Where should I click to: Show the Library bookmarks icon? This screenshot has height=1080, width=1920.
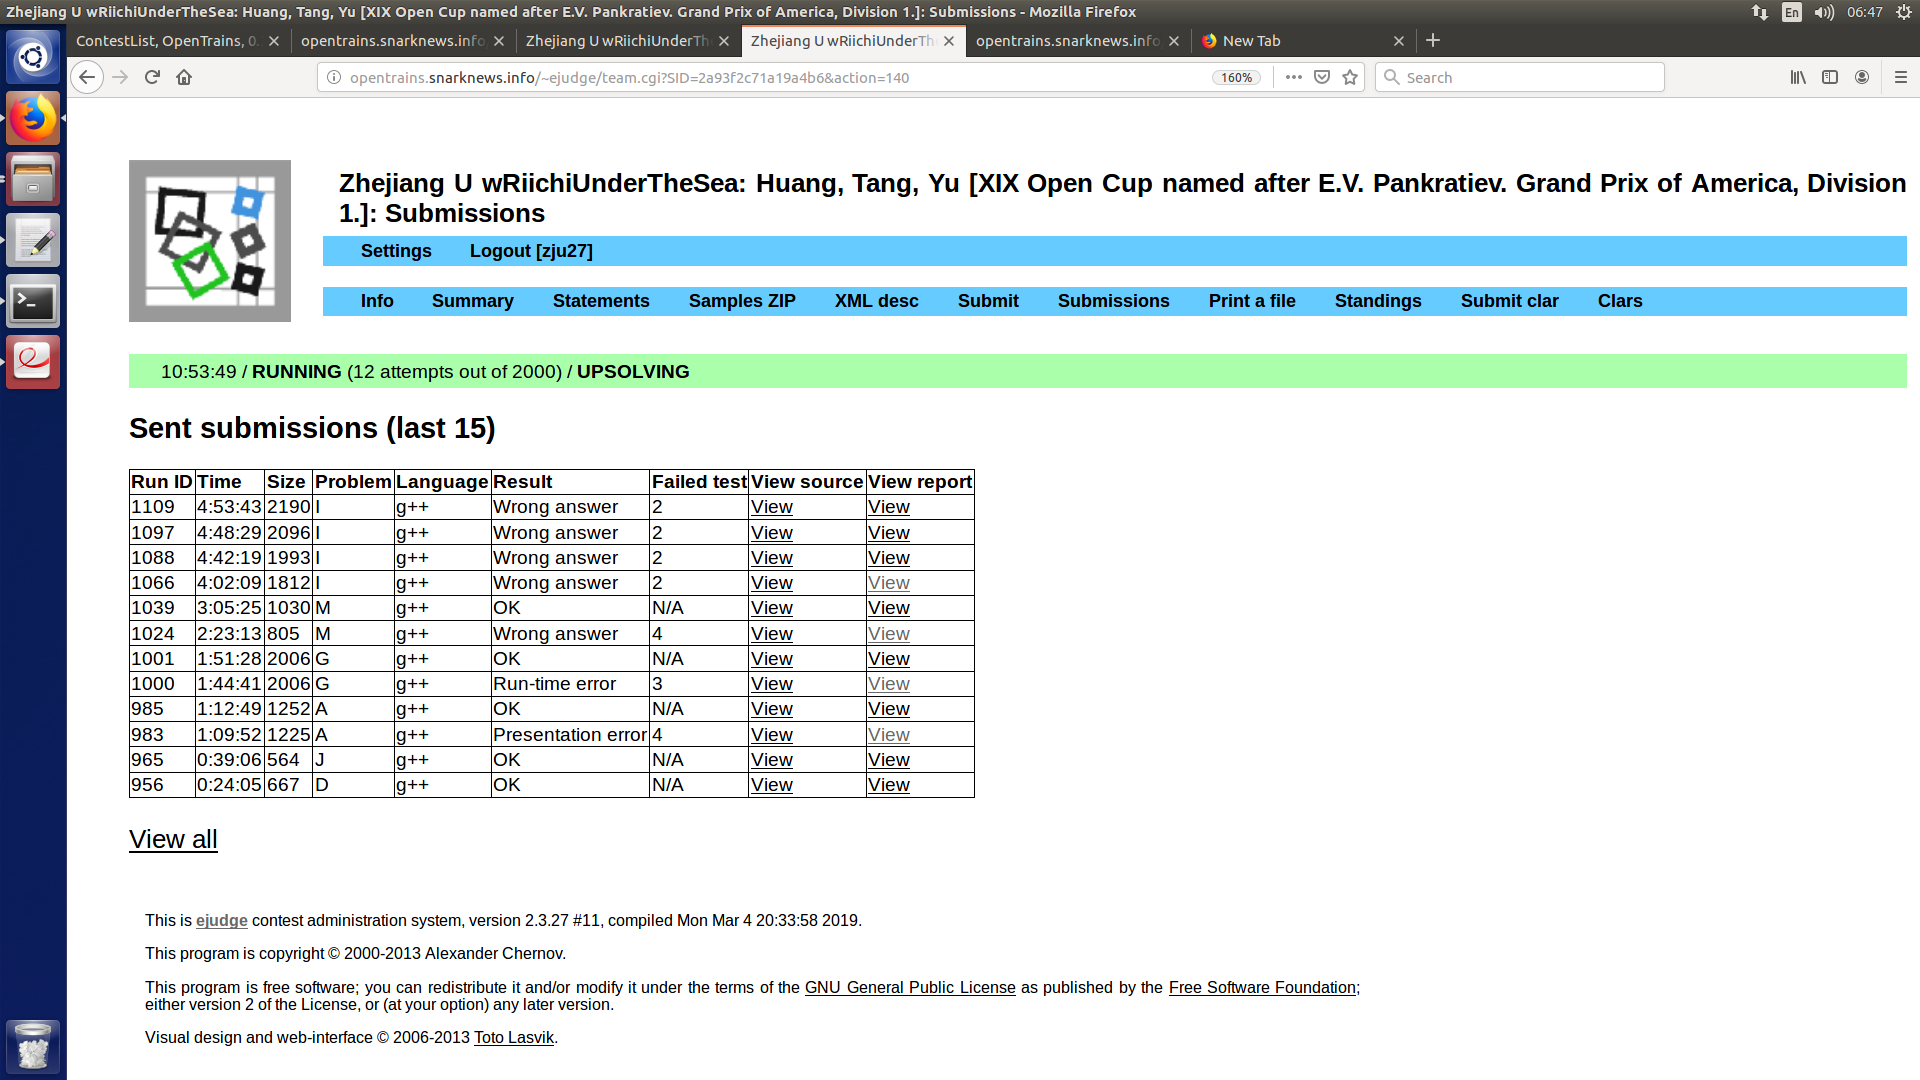click(1798, 77)
